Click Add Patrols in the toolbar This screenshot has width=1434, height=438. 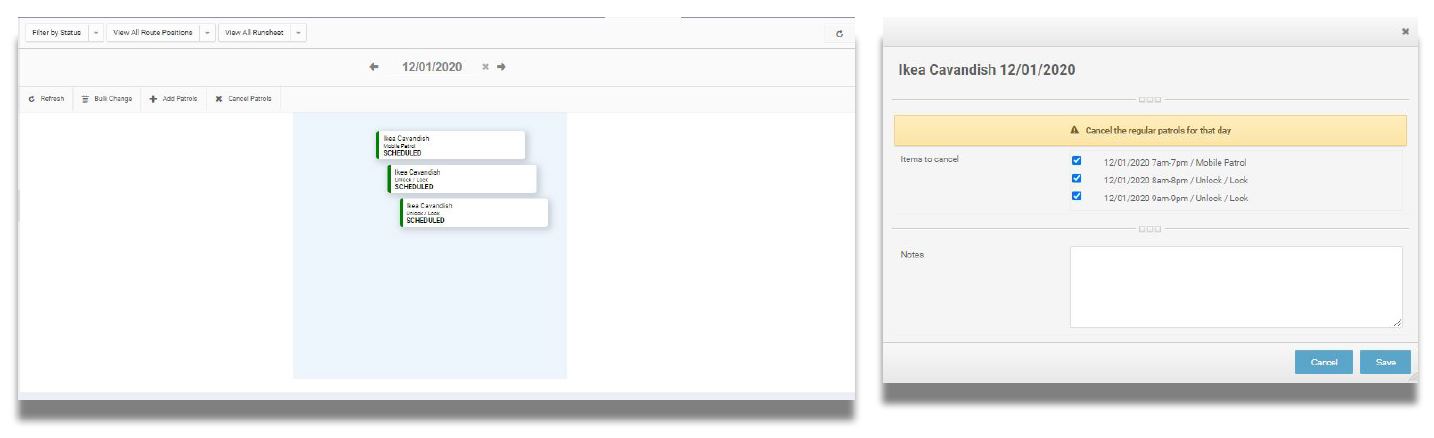pyautogui.click(x=173, y=99)
